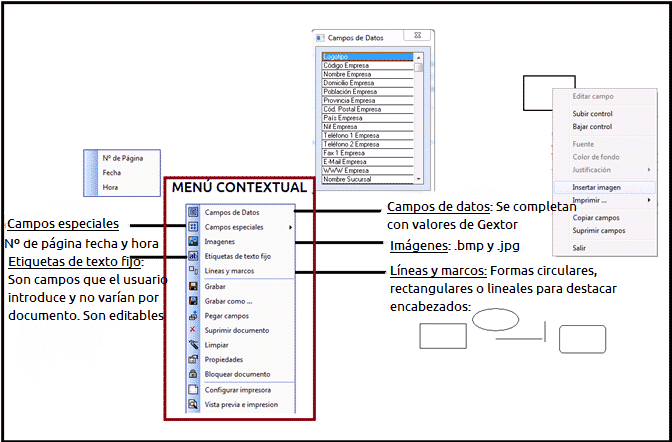Choose Suprimir campos in the field menu
Image resolution: width=672 pixels, height=442 pixels.
[x=604, y=231]
